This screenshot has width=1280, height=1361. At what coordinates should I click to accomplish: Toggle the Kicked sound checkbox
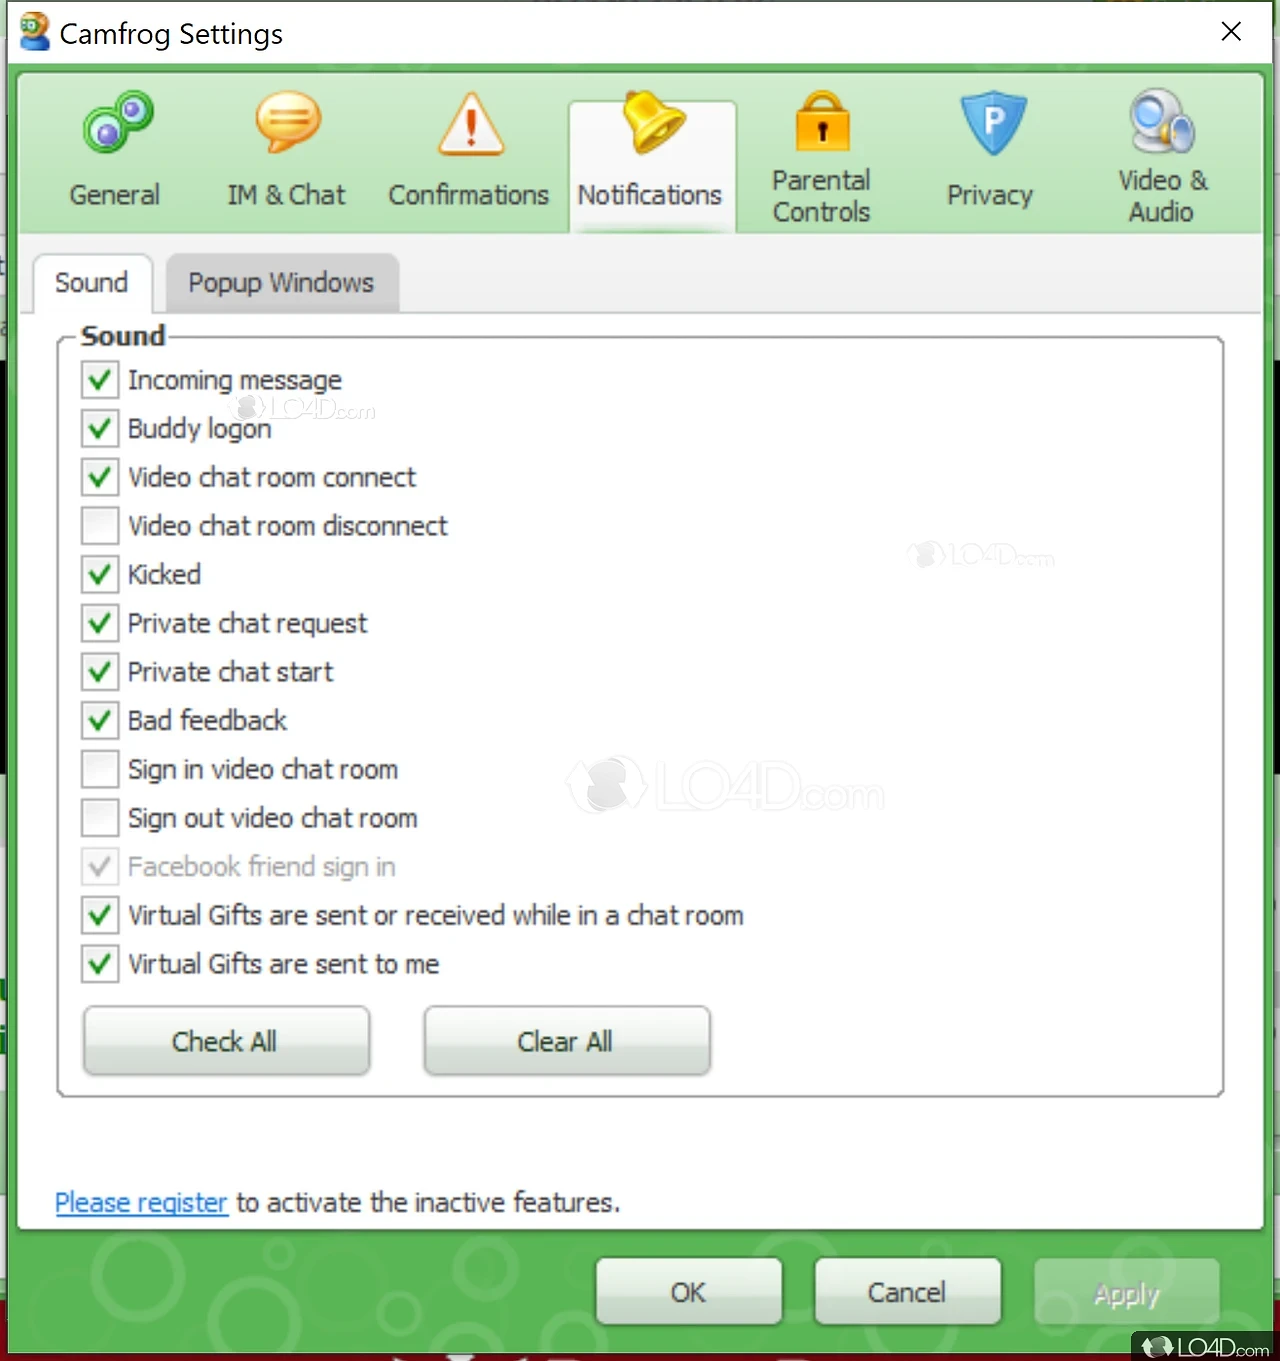[100, 574]
